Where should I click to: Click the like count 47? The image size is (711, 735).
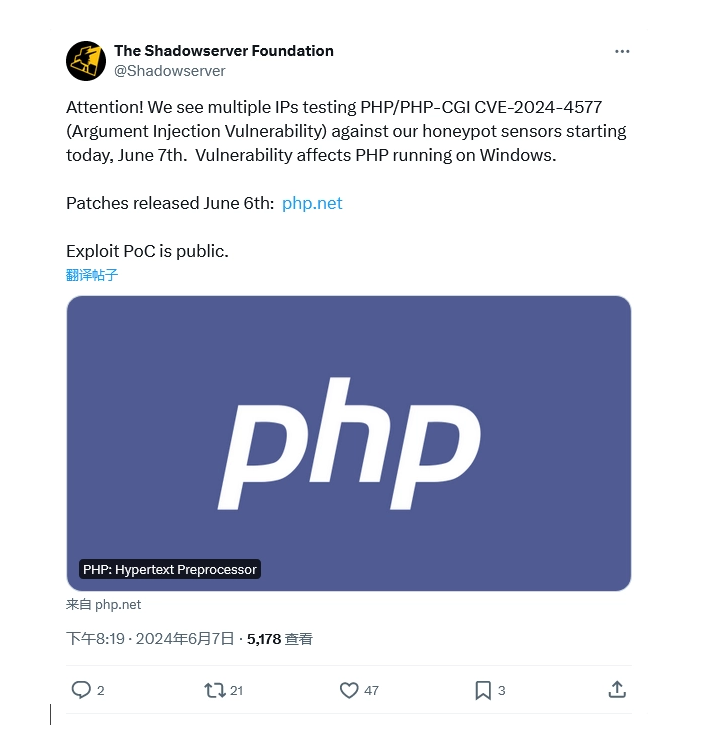(x=371, y=690)
